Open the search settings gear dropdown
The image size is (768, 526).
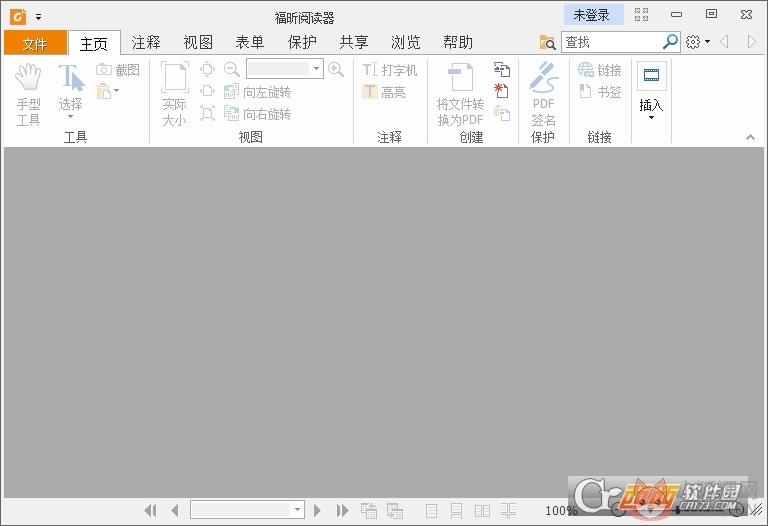pyautogui.click(x=698, y=42)
